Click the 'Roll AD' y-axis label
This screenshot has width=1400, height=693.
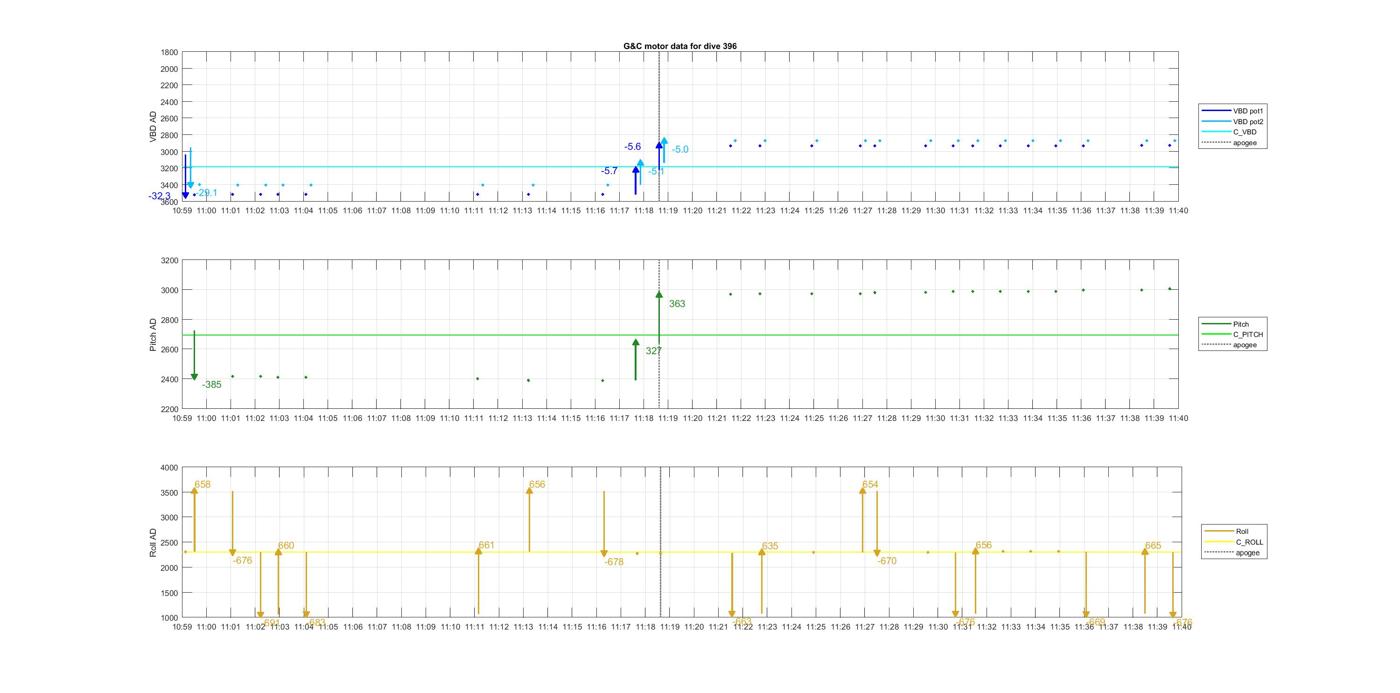[153, 543]
